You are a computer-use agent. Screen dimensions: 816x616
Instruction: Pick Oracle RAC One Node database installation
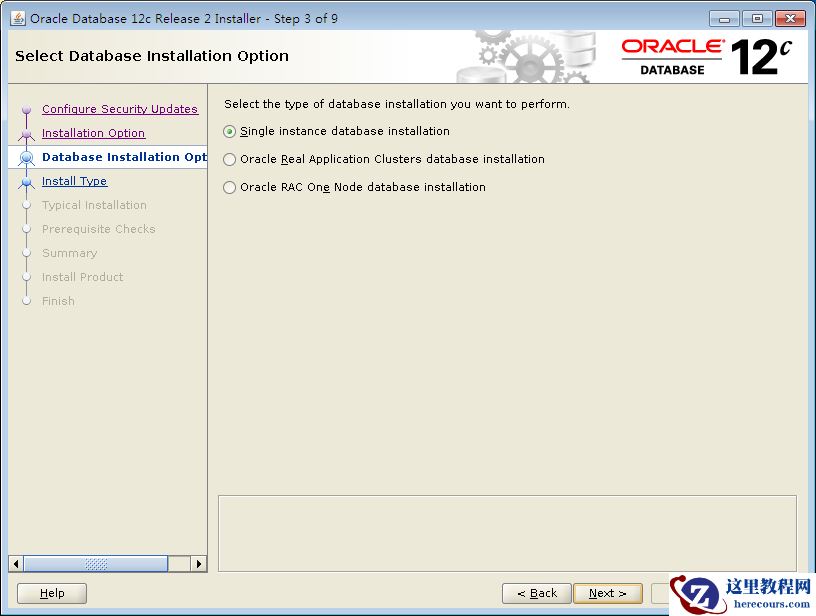[x=230, y=187]
